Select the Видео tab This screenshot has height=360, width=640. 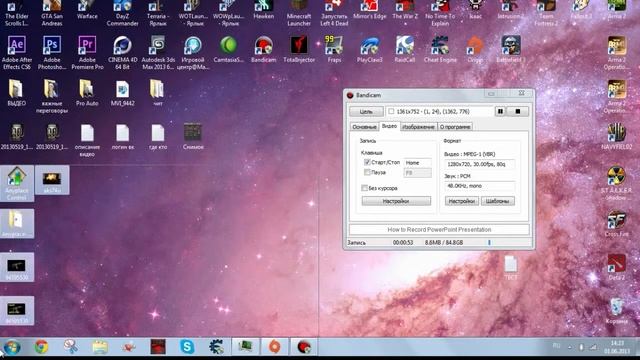point(389,126)
